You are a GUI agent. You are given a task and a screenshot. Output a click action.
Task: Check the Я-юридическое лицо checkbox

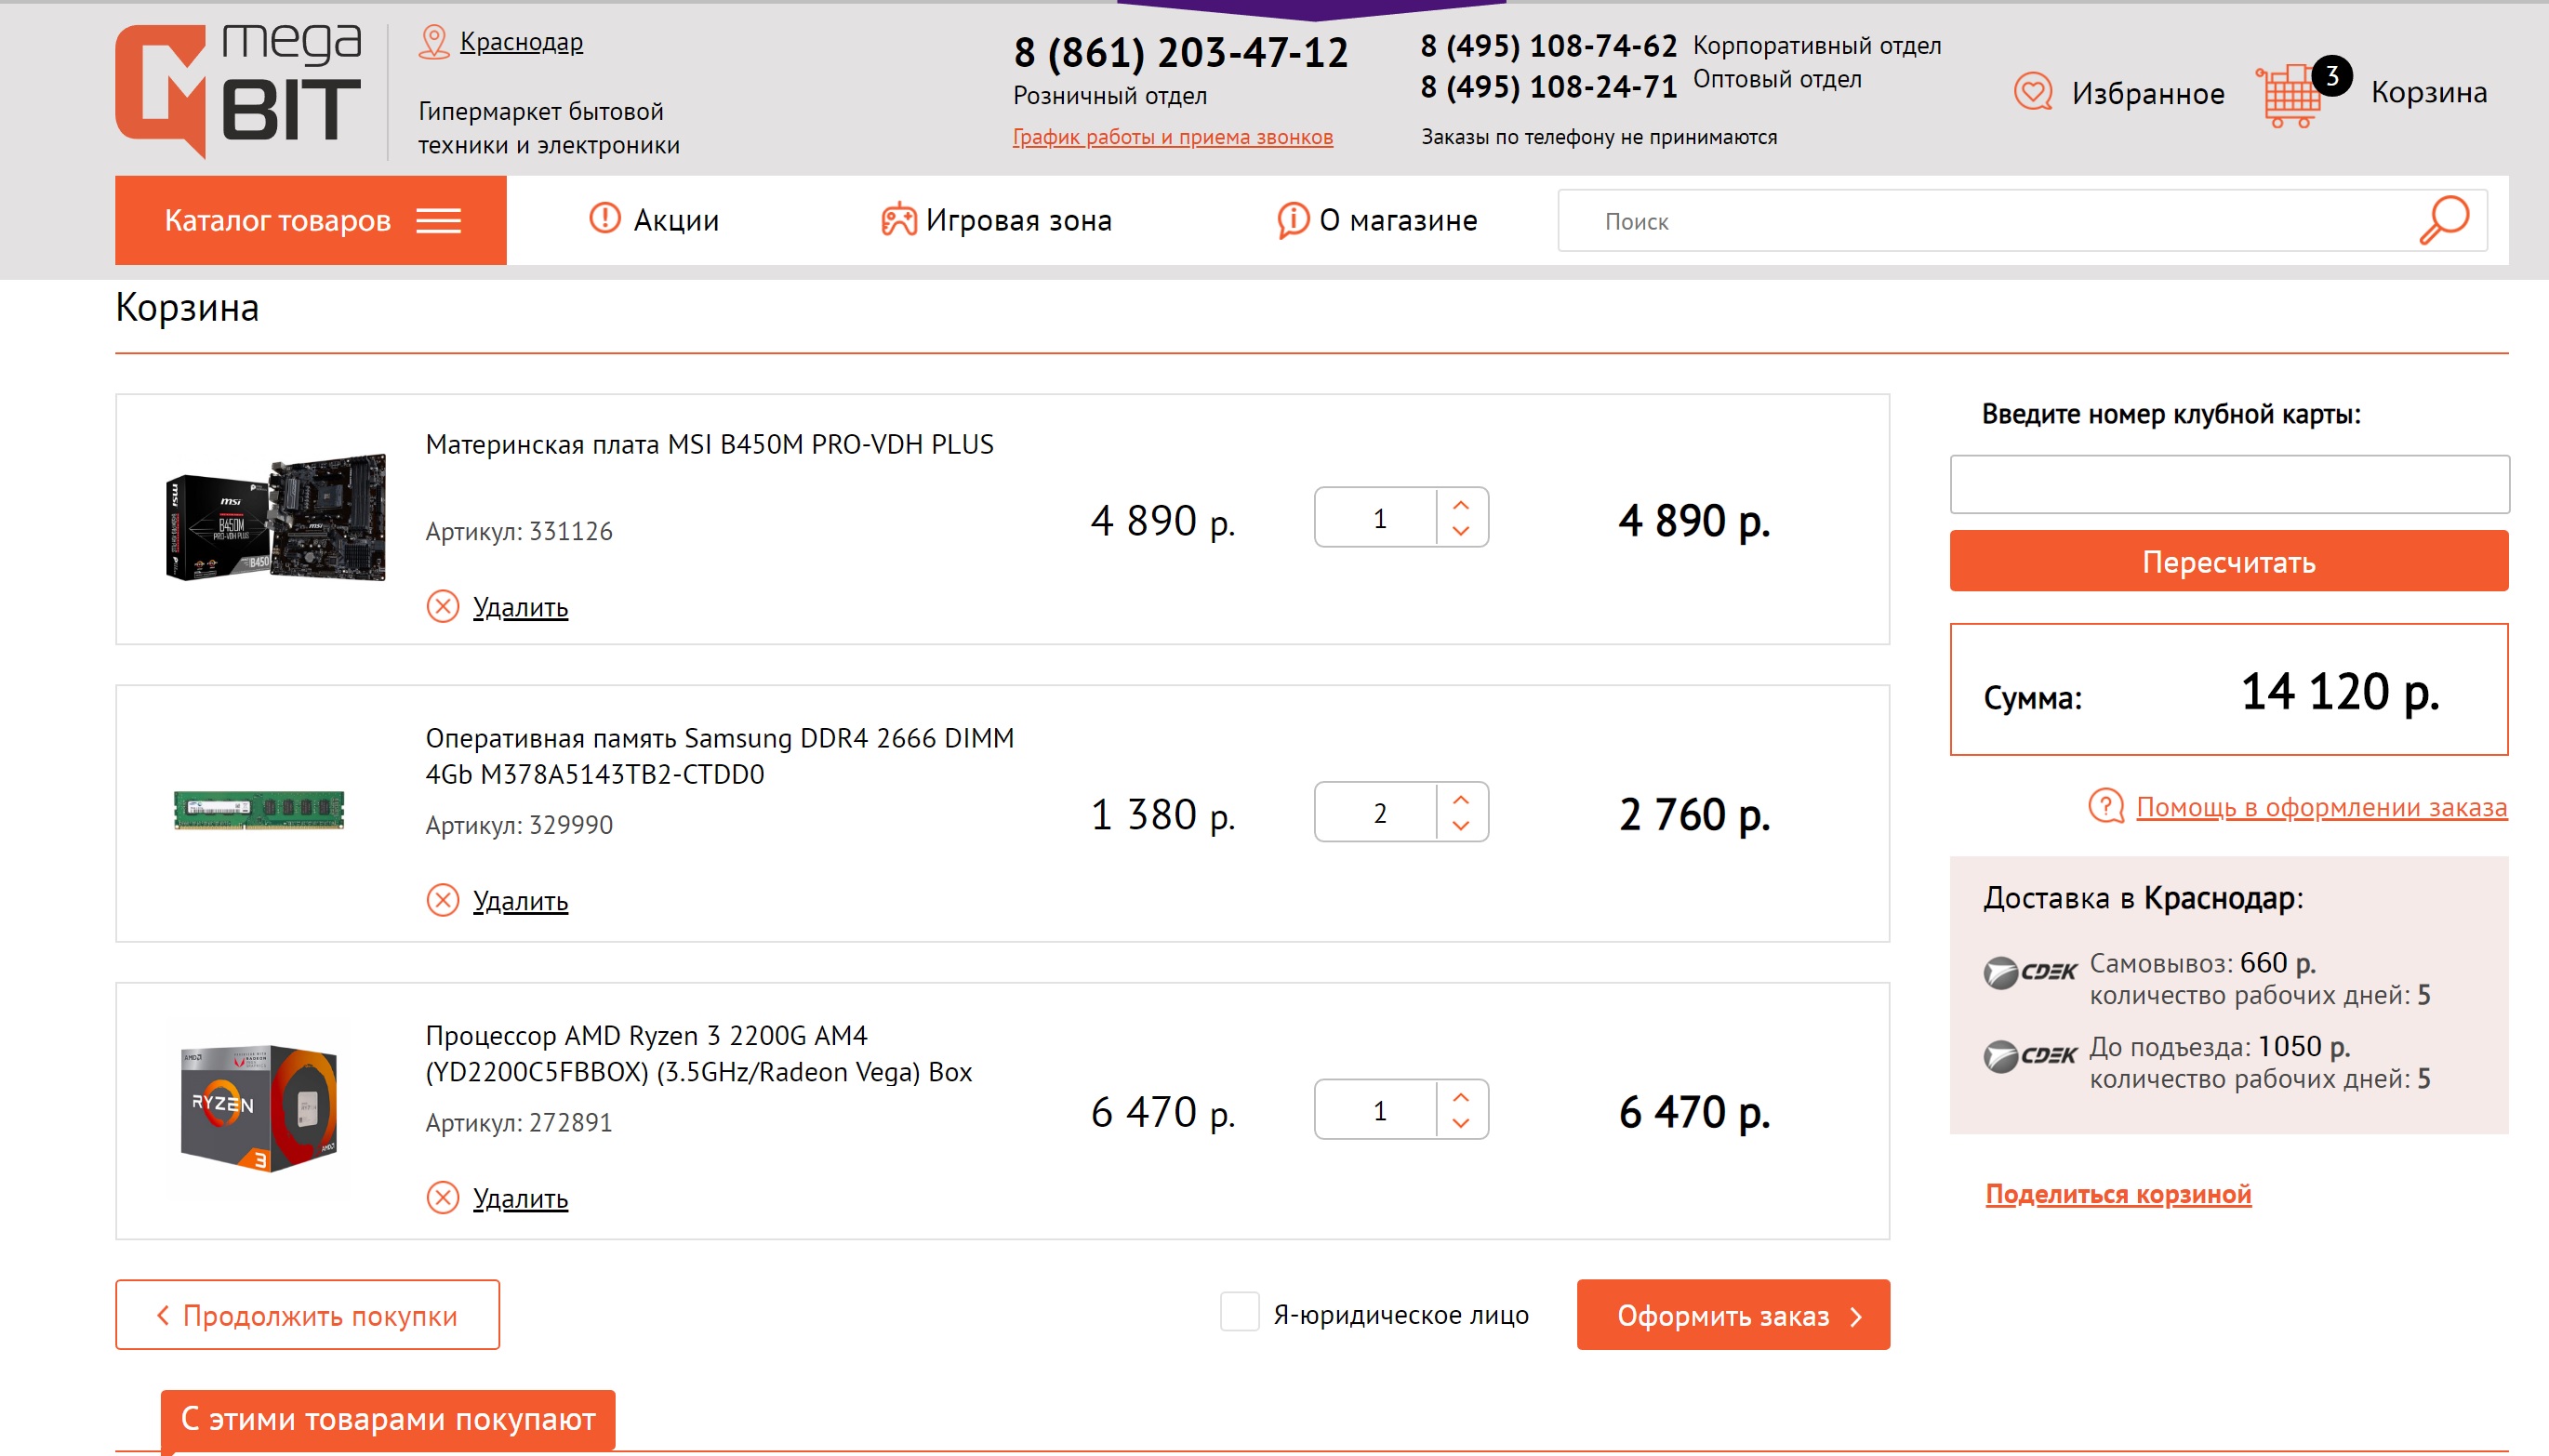tap(1239, 1312)
